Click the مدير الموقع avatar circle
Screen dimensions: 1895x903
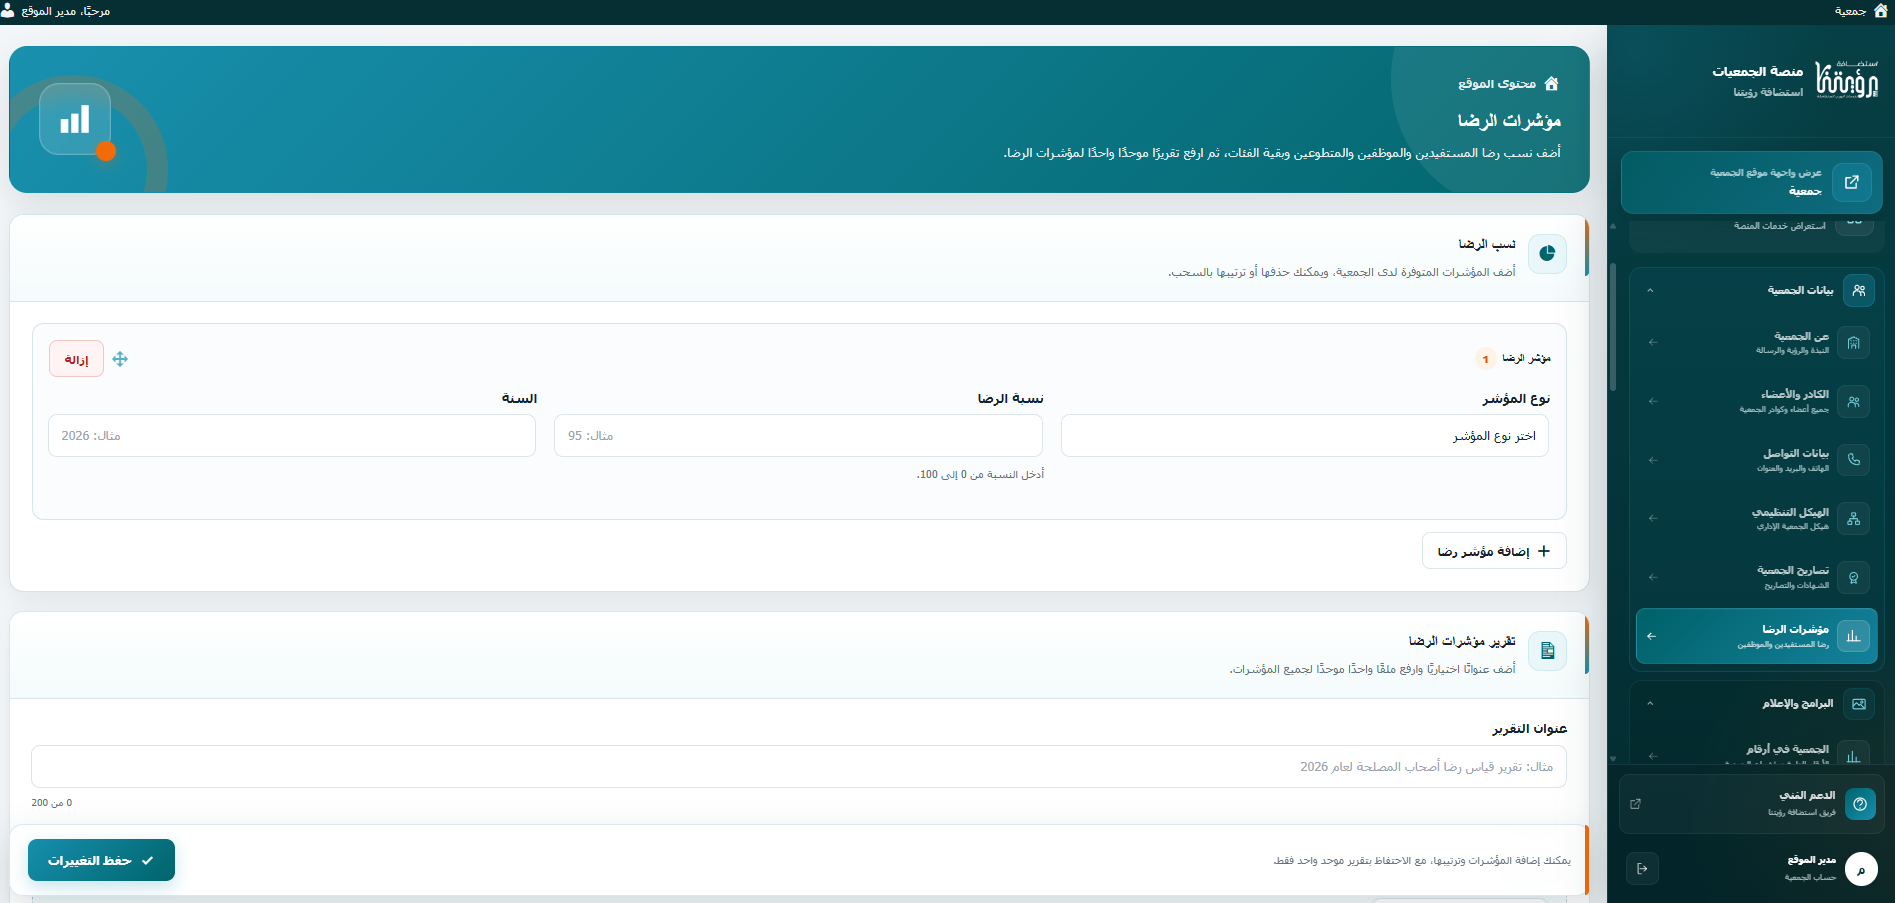tap(1860, 869)
